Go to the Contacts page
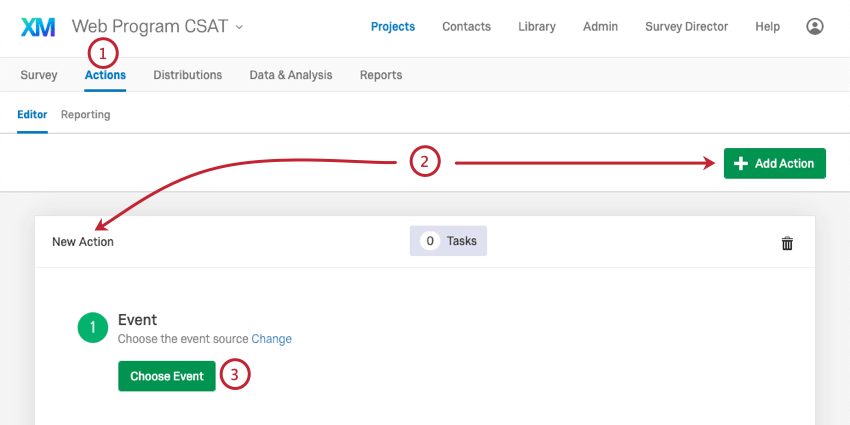850x425 pixels. 466,27
